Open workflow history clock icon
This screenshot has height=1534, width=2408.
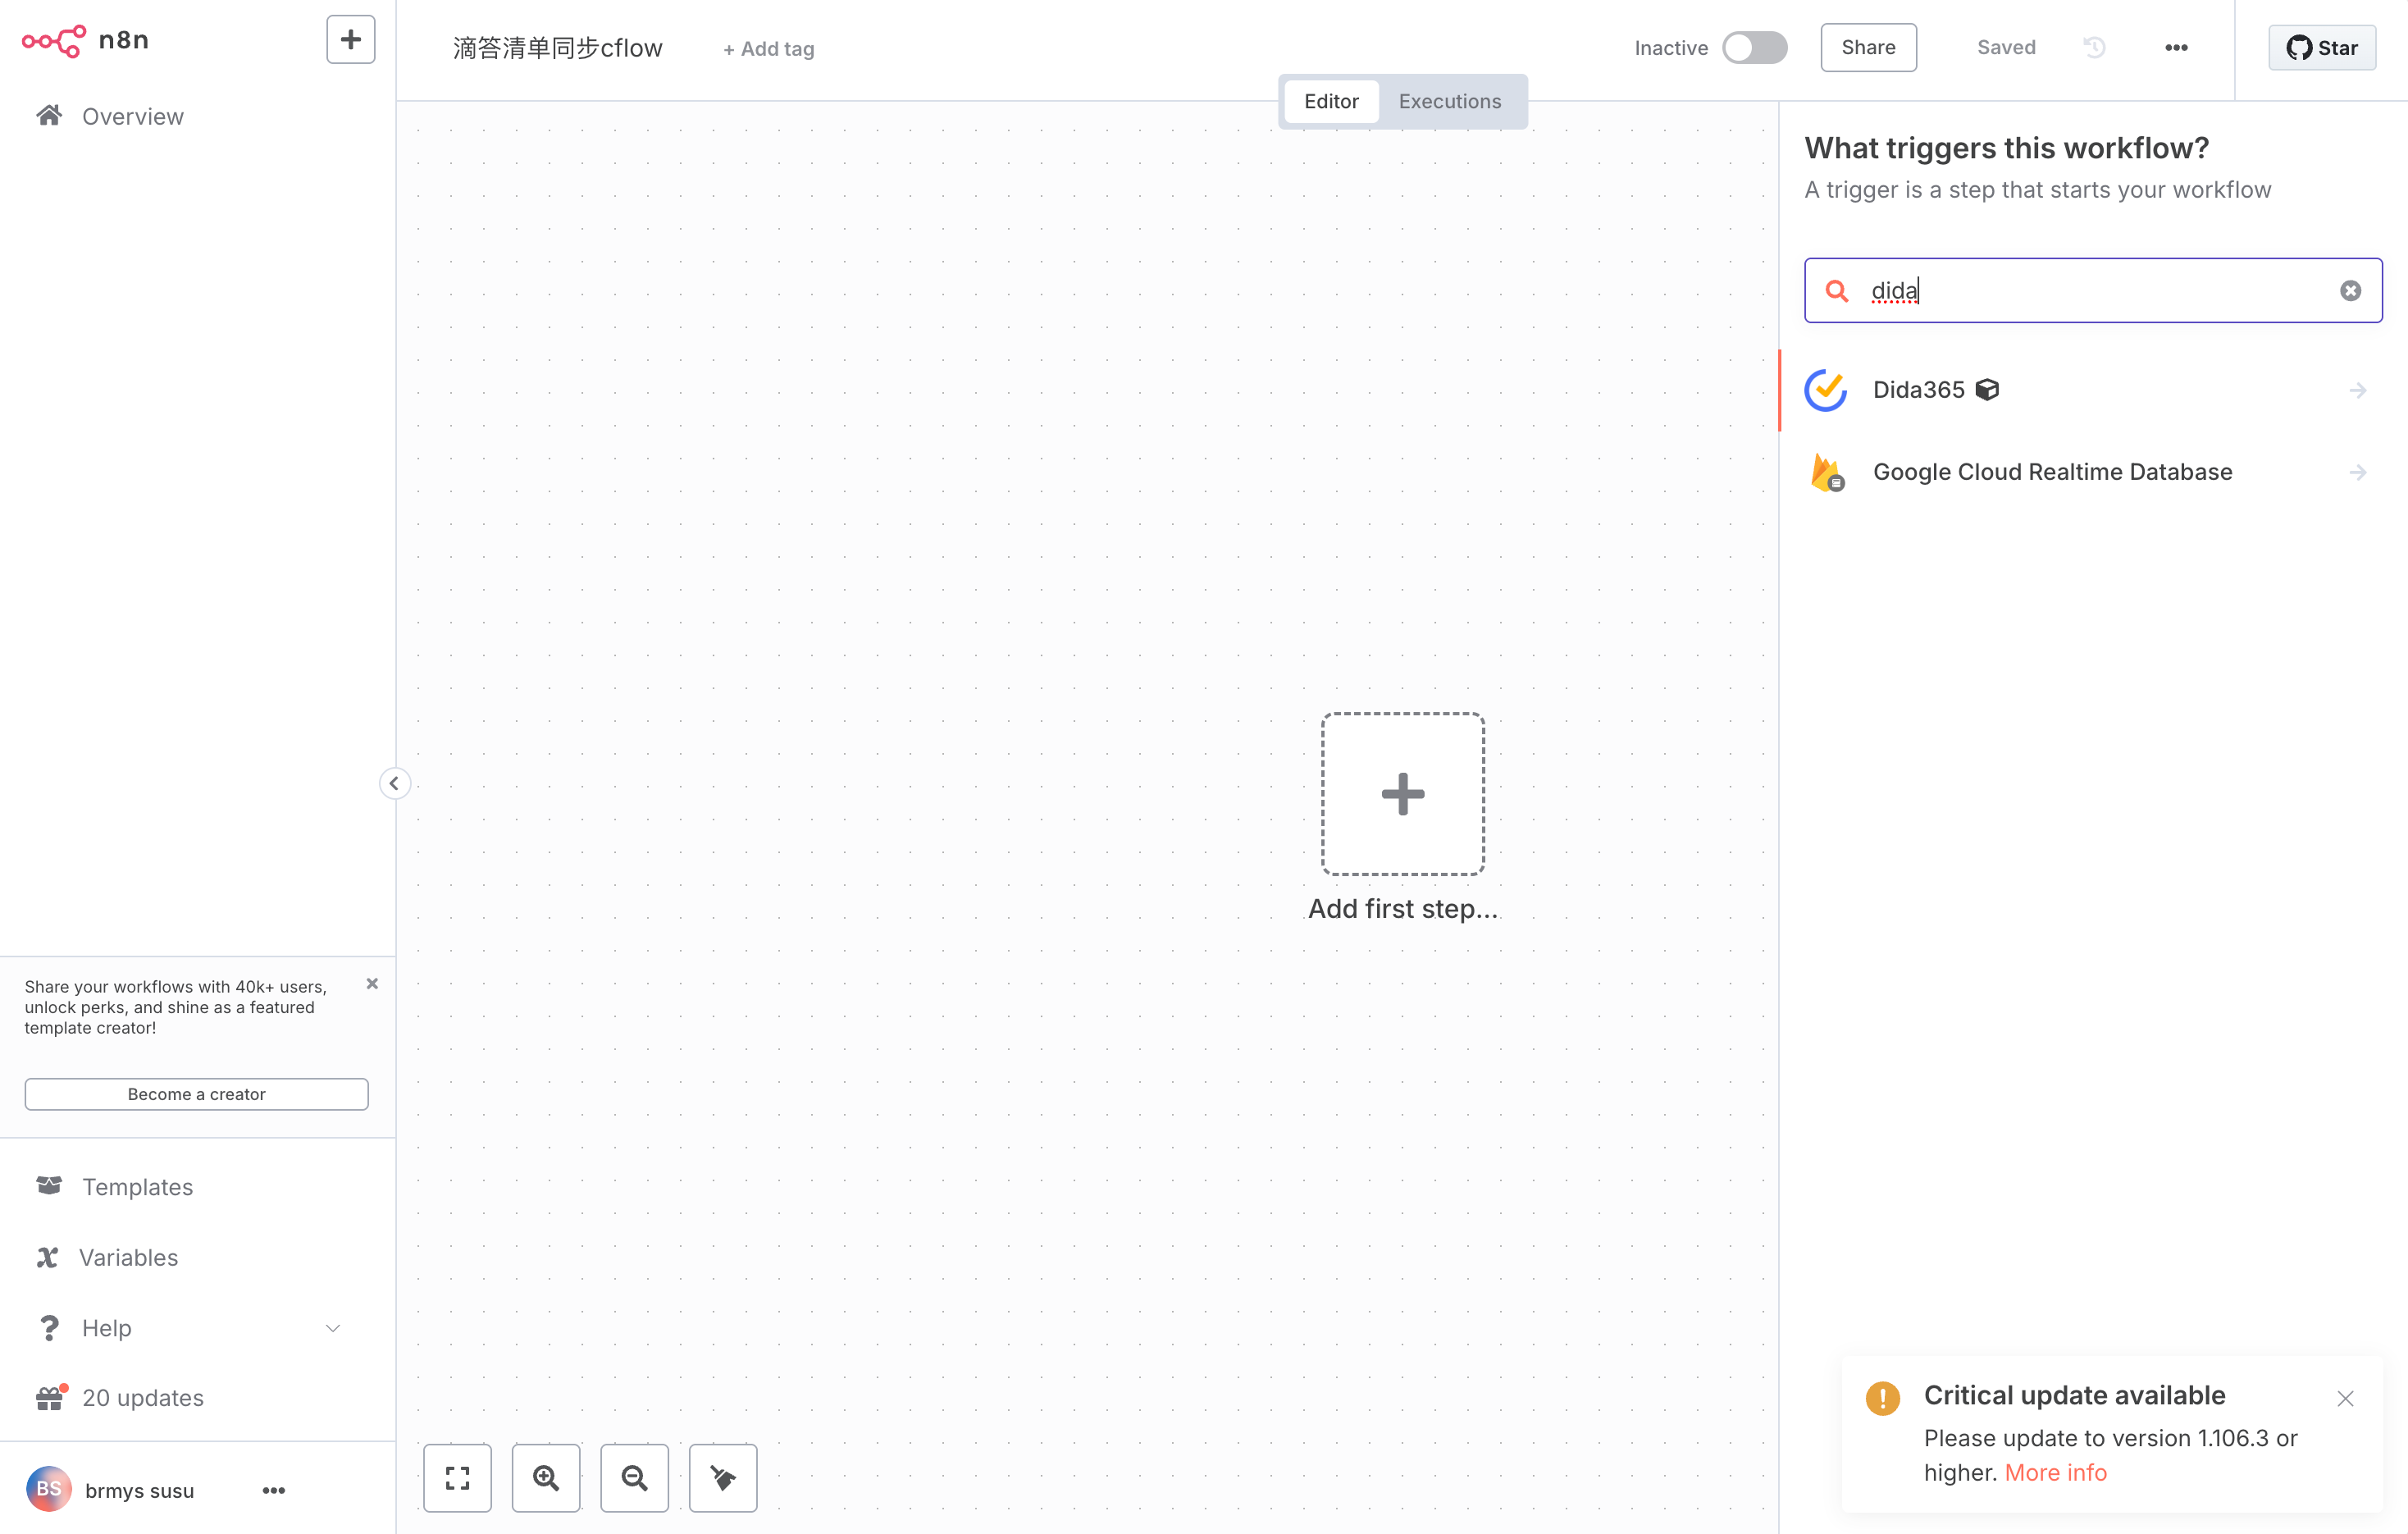tap(2094, 47)
